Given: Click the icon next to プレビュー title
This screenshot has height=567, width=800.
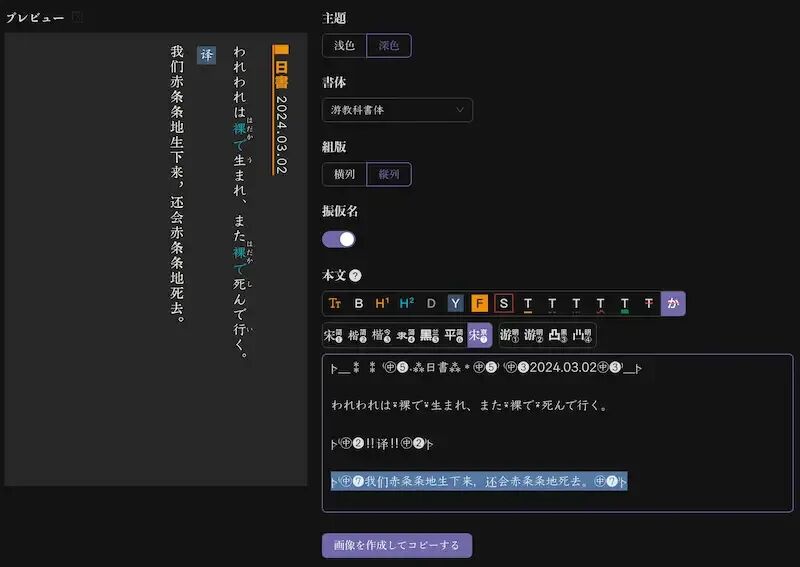Looking at the screenshot, I should pos(78,17).
